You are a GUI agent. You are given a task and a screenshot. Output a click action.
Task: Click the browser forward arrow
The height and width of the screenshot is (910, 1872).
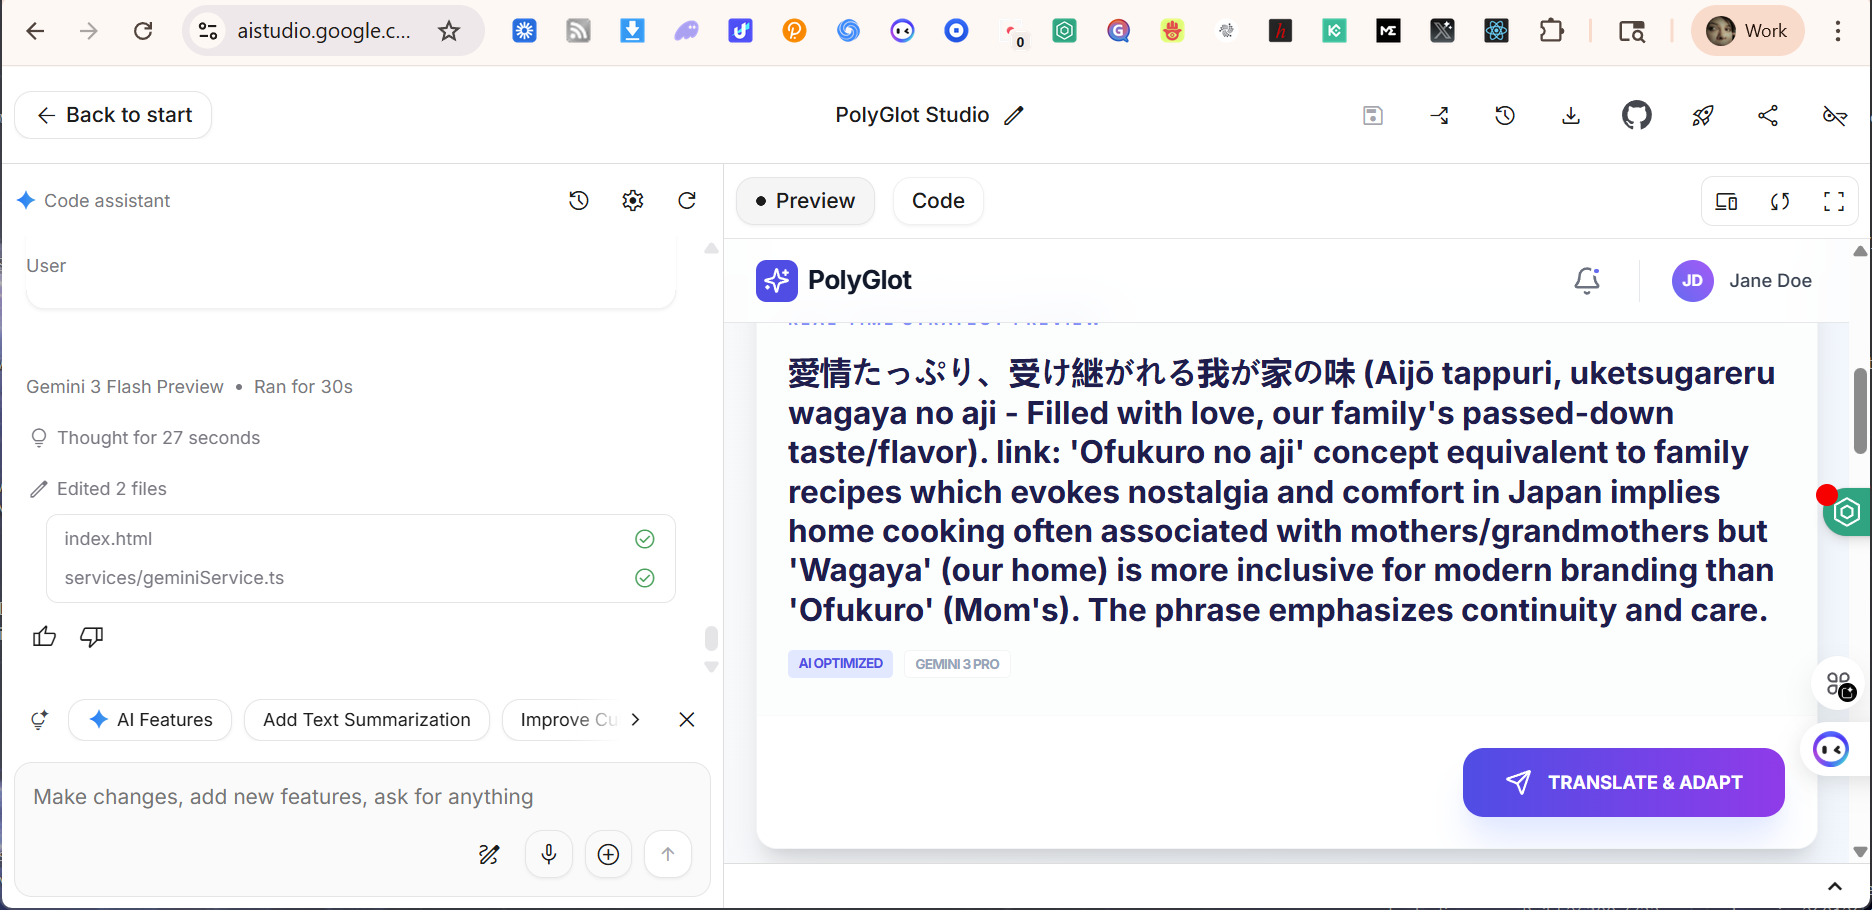89,31
